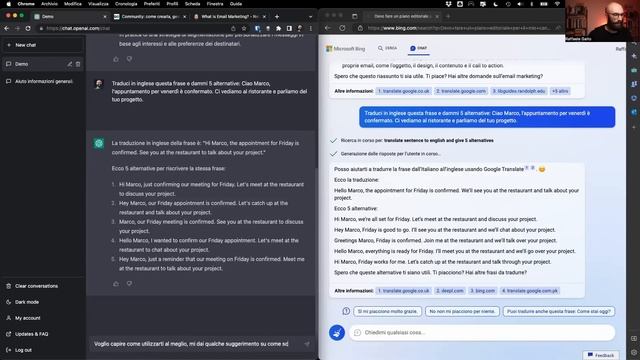Send the ChatGPT message with paper-plane icon
640x360 pixels.
[307, 344]
